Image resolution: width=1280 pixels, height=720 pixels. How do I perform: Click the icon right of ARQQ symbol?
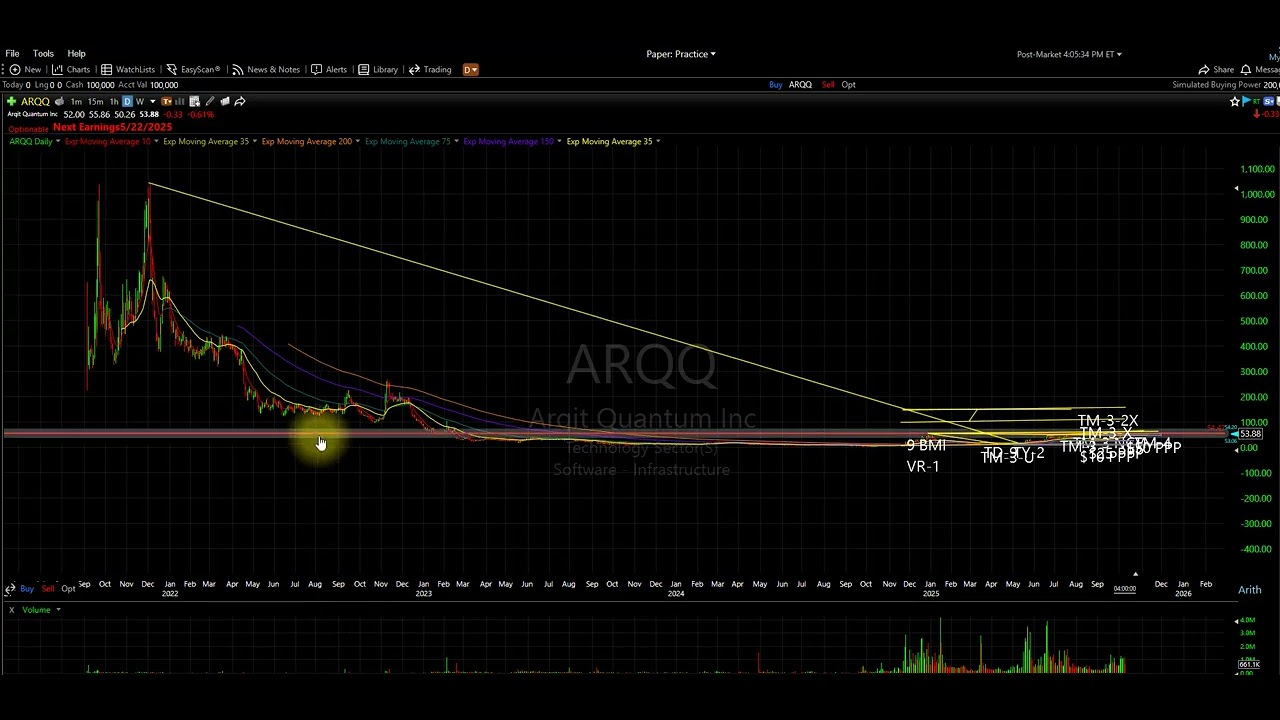click(59, 101)
